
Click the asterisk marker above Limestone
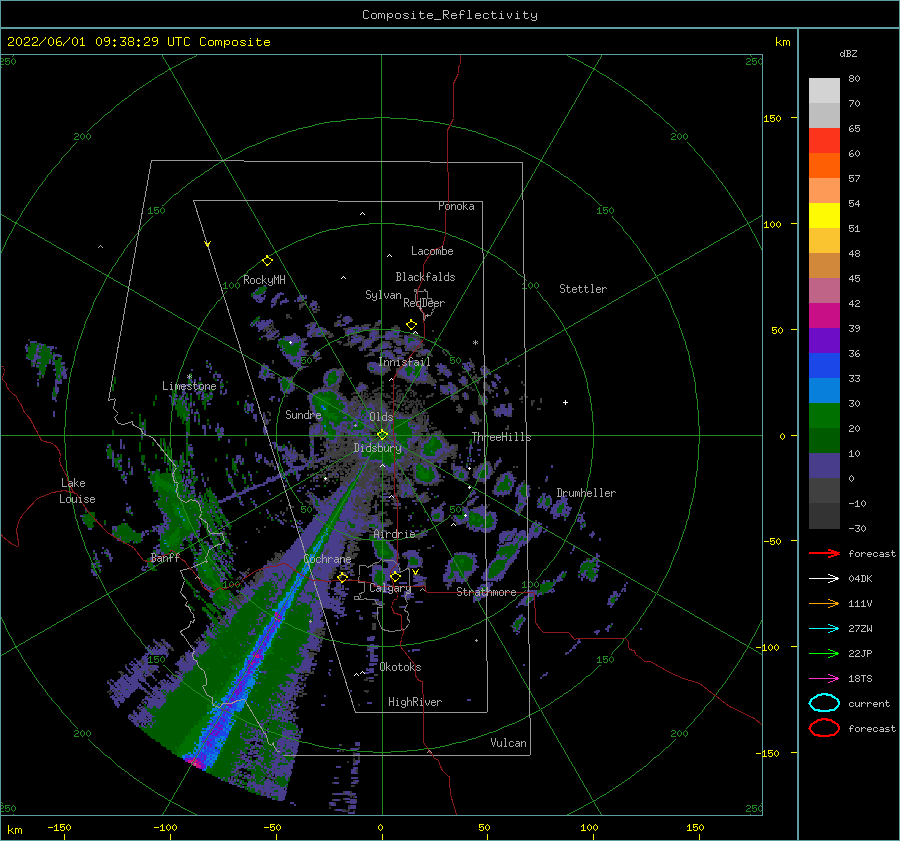[x=189, y=377]
